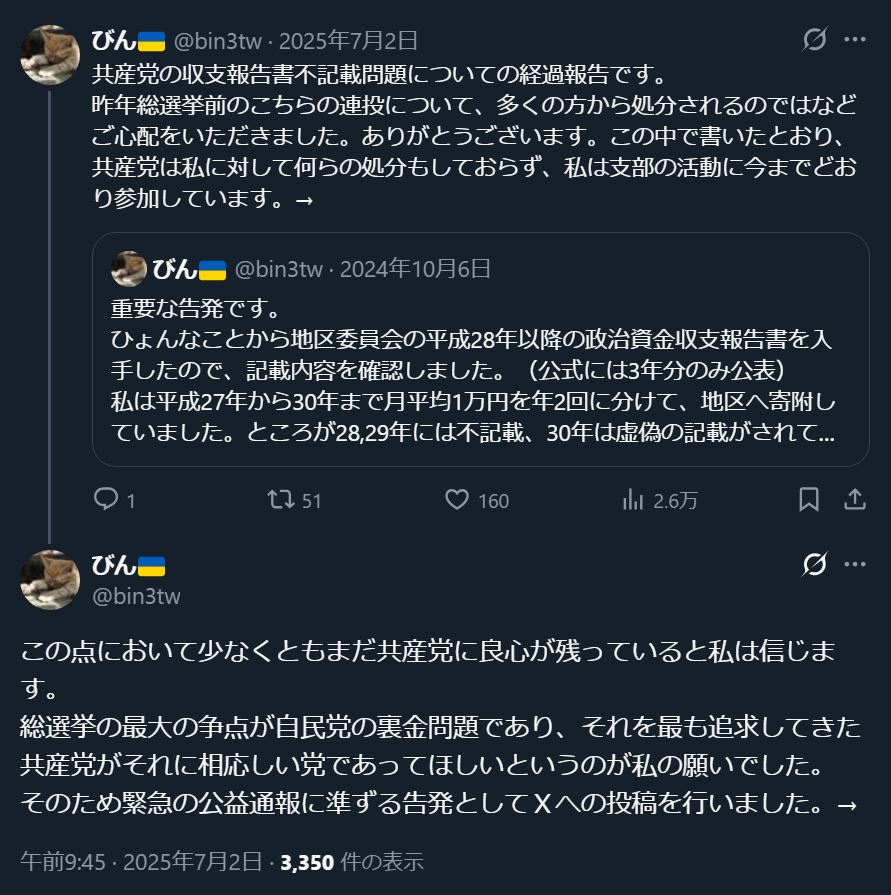The width and height of the screenshot is (891, 895).
Task: Click the びん display name on second post
Action: tap(113, 566)
